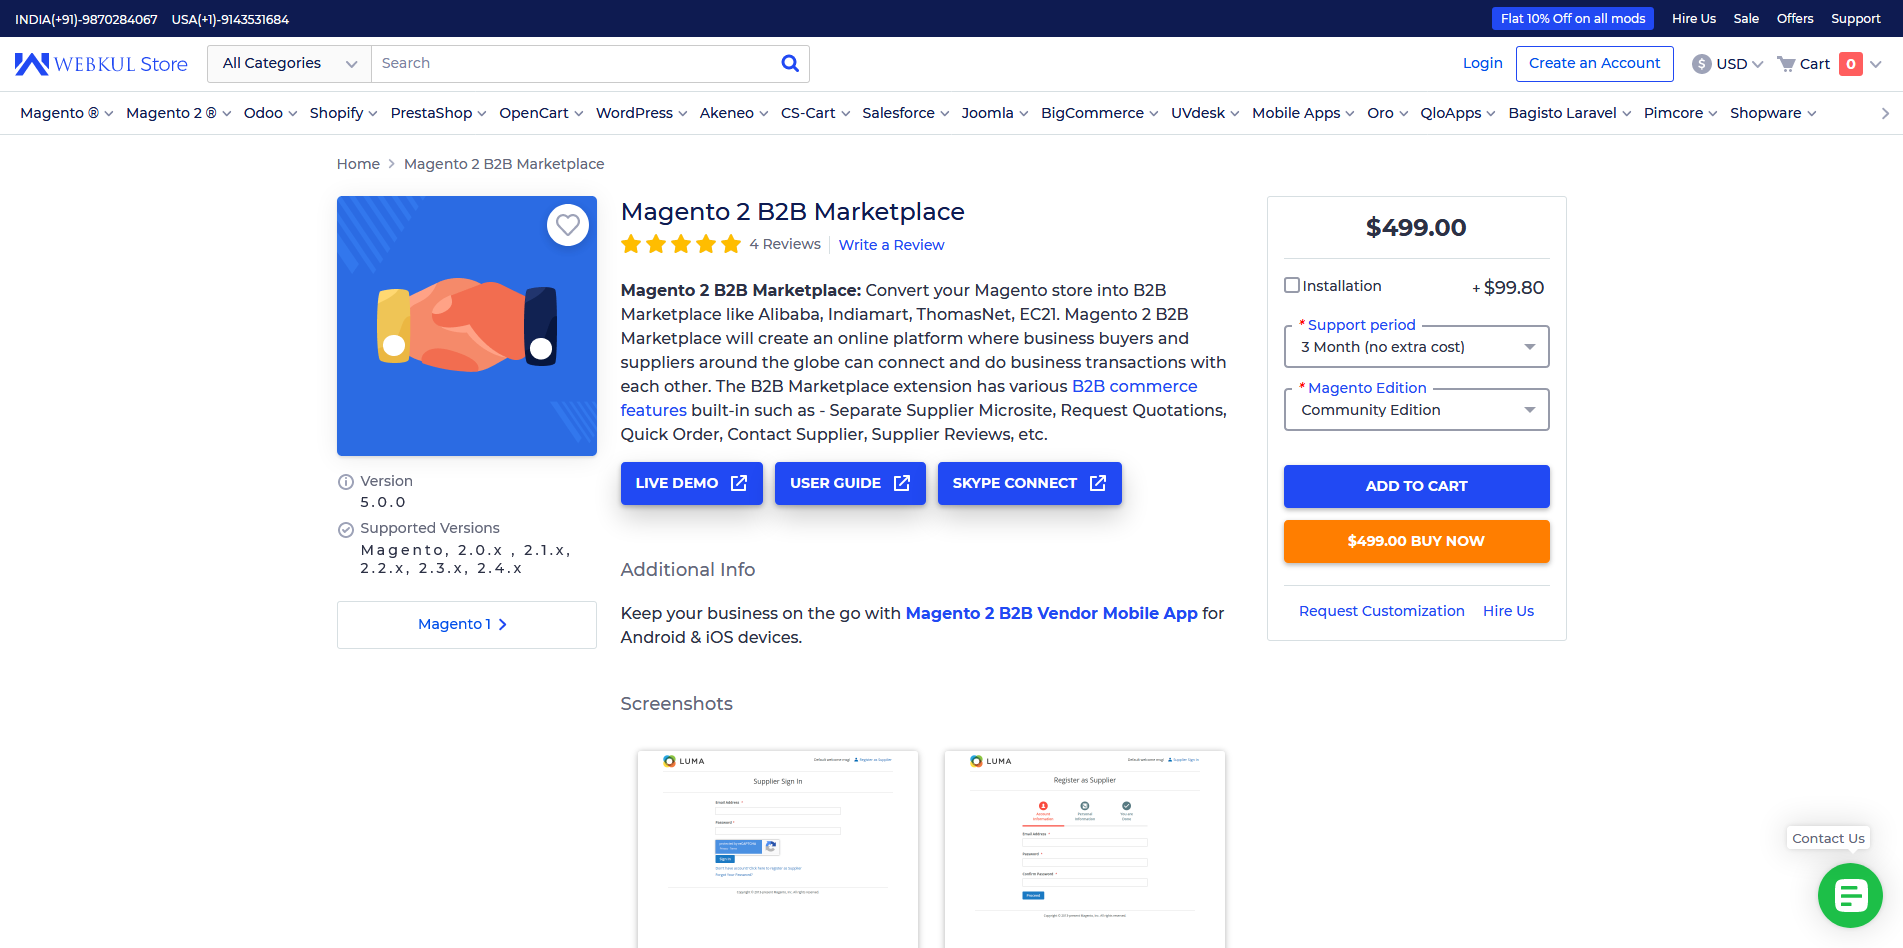
Task: Click Write a Review link
Action: click(891, 245)
